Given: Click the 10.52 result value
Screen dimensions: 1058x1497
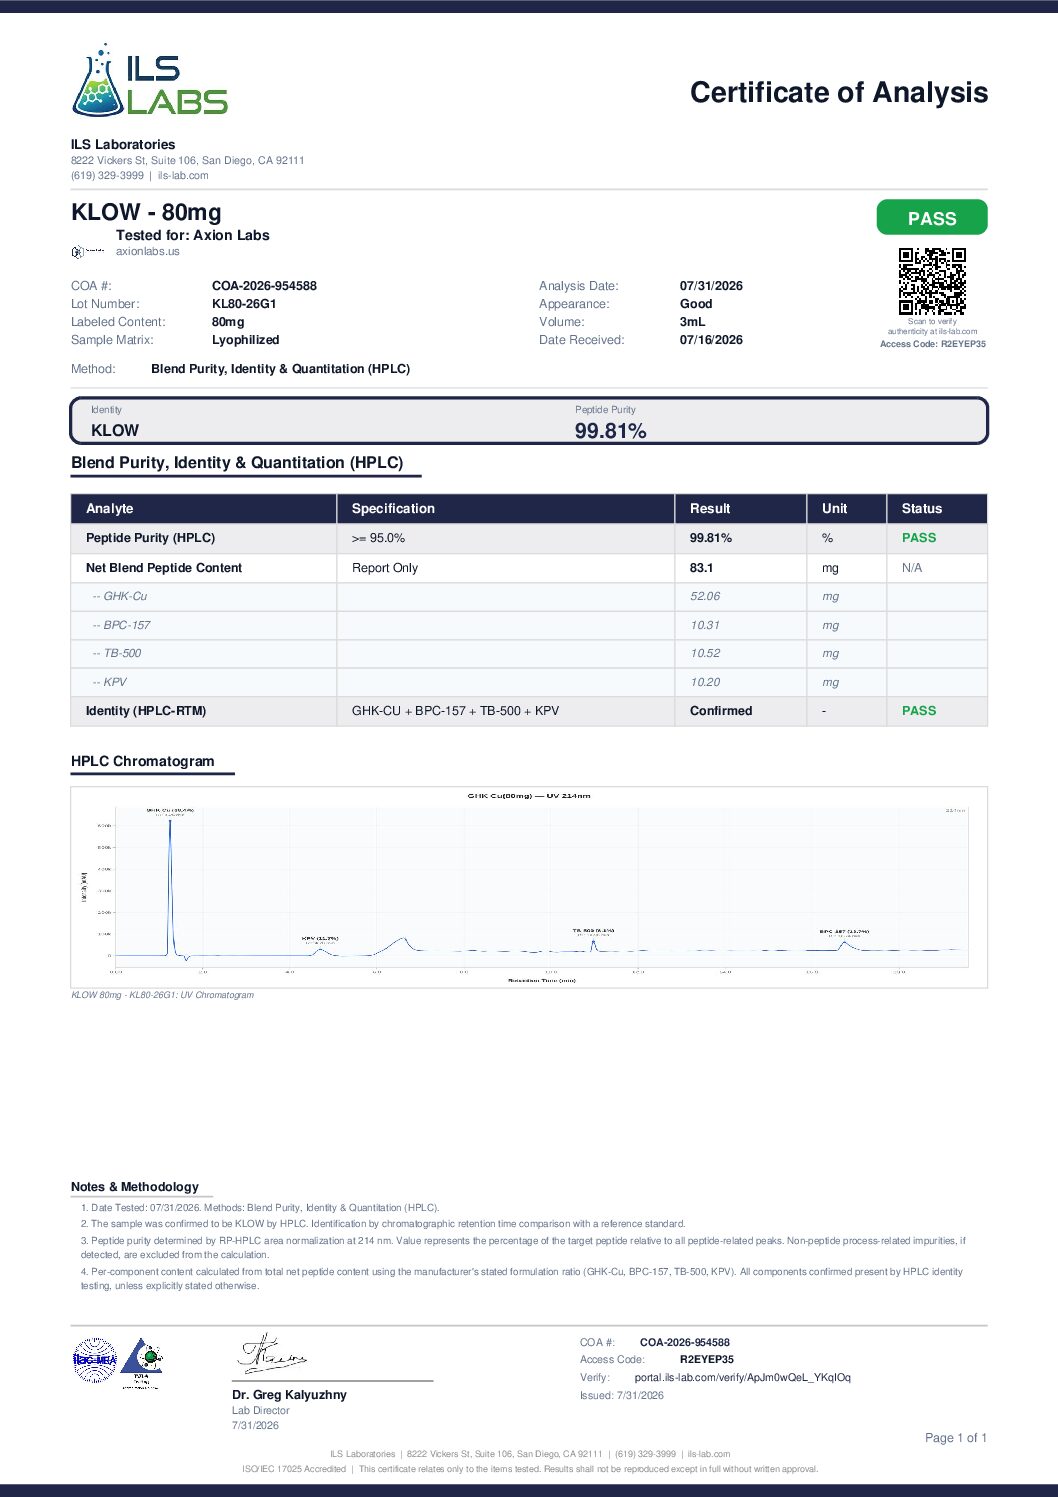Looking at the screenshot, I should (705, 654).
